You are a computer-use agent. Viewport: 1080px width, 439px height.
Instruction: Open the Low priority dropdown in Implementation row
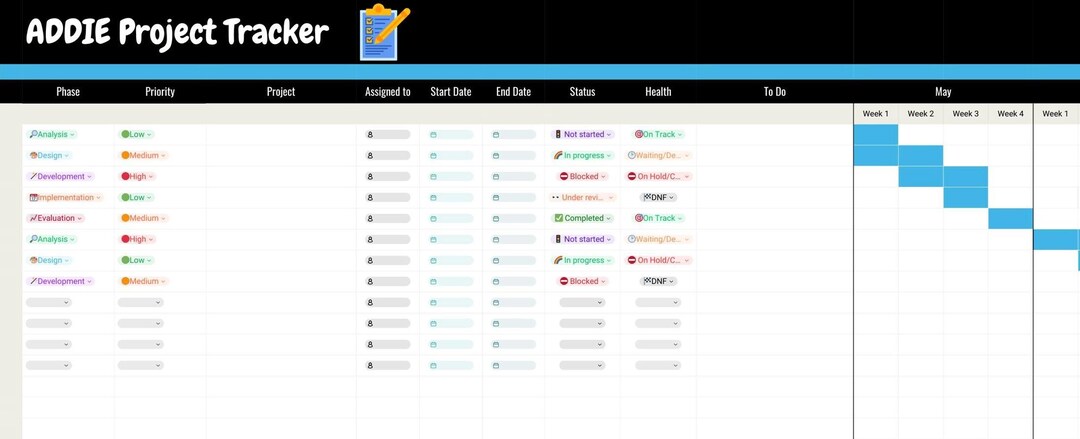136,197
